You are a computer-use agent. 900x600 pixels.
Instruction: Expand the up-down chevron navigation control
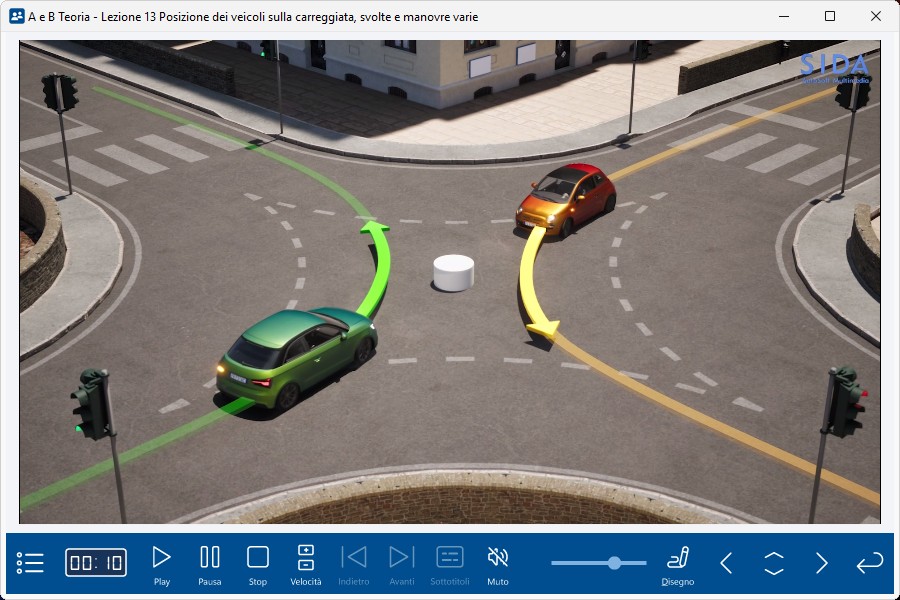tap(774, 563)
